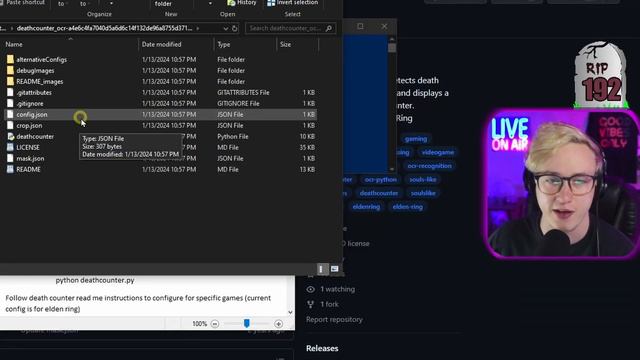Select the .gitattributes file icon
Image resolution: width=640 pixels, height=360 pixels.
[10, 93]
